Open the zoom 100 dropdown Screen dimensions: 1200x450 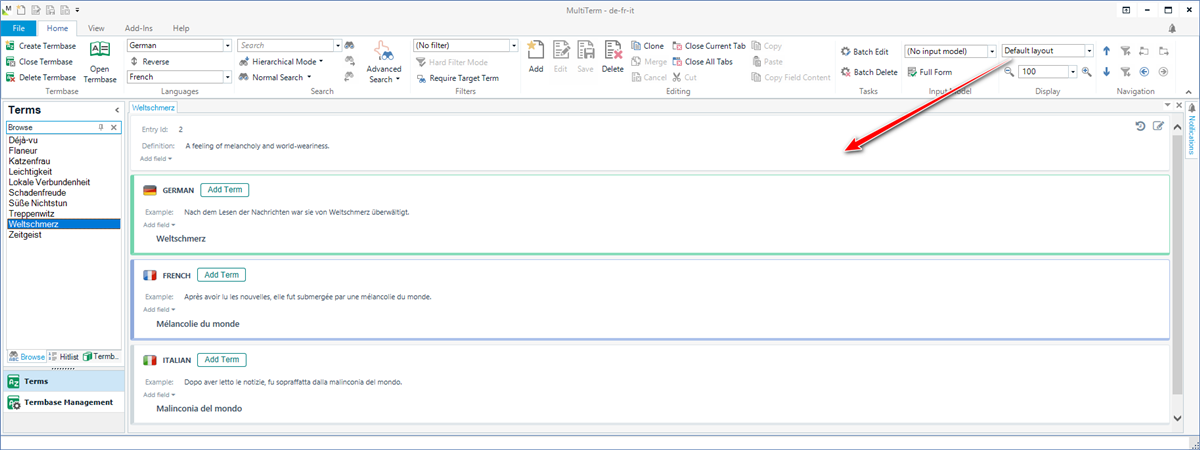click(x=1072, y=72)
